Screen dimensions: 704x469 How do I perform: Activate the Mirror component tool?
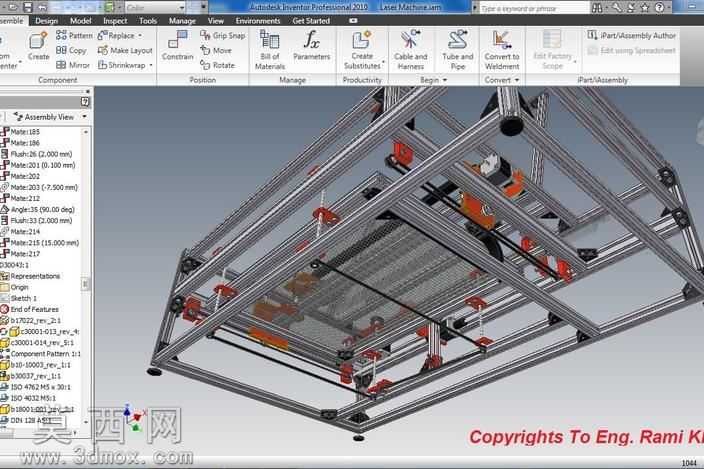click(73, 65)
